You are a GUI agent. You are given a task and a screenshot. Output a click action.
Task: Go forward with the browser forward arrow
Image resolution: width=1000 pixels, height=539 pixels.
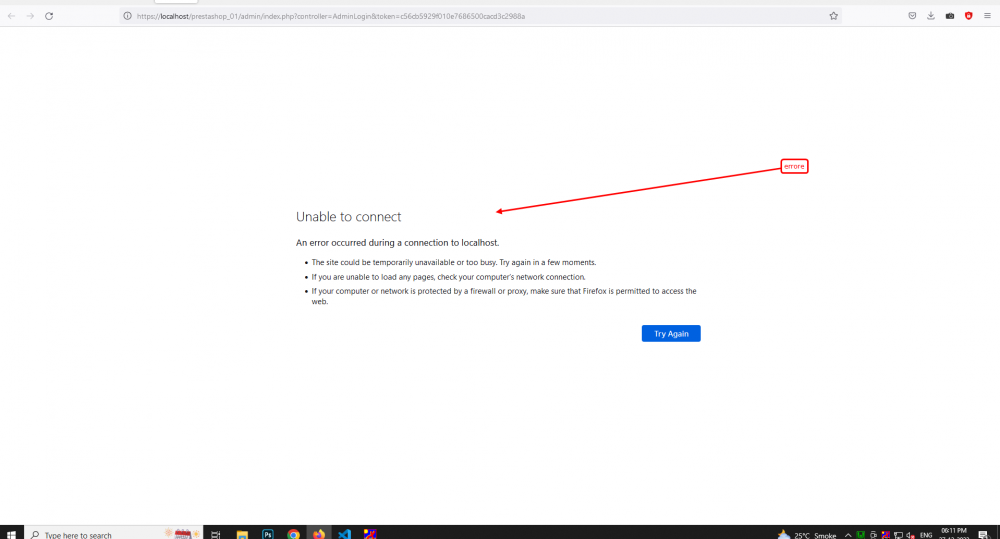pos(30,16)
